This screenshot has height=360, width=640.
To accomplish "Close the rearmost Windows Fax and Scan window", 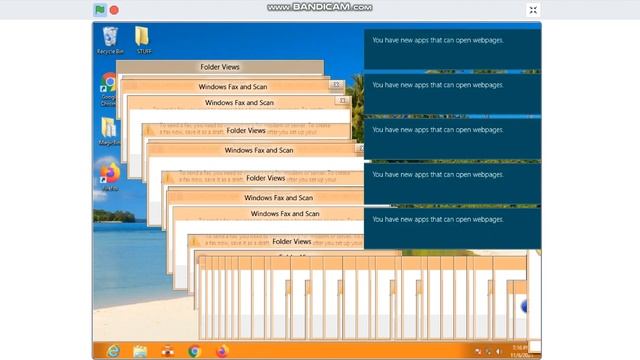I will tap(336, 84).
